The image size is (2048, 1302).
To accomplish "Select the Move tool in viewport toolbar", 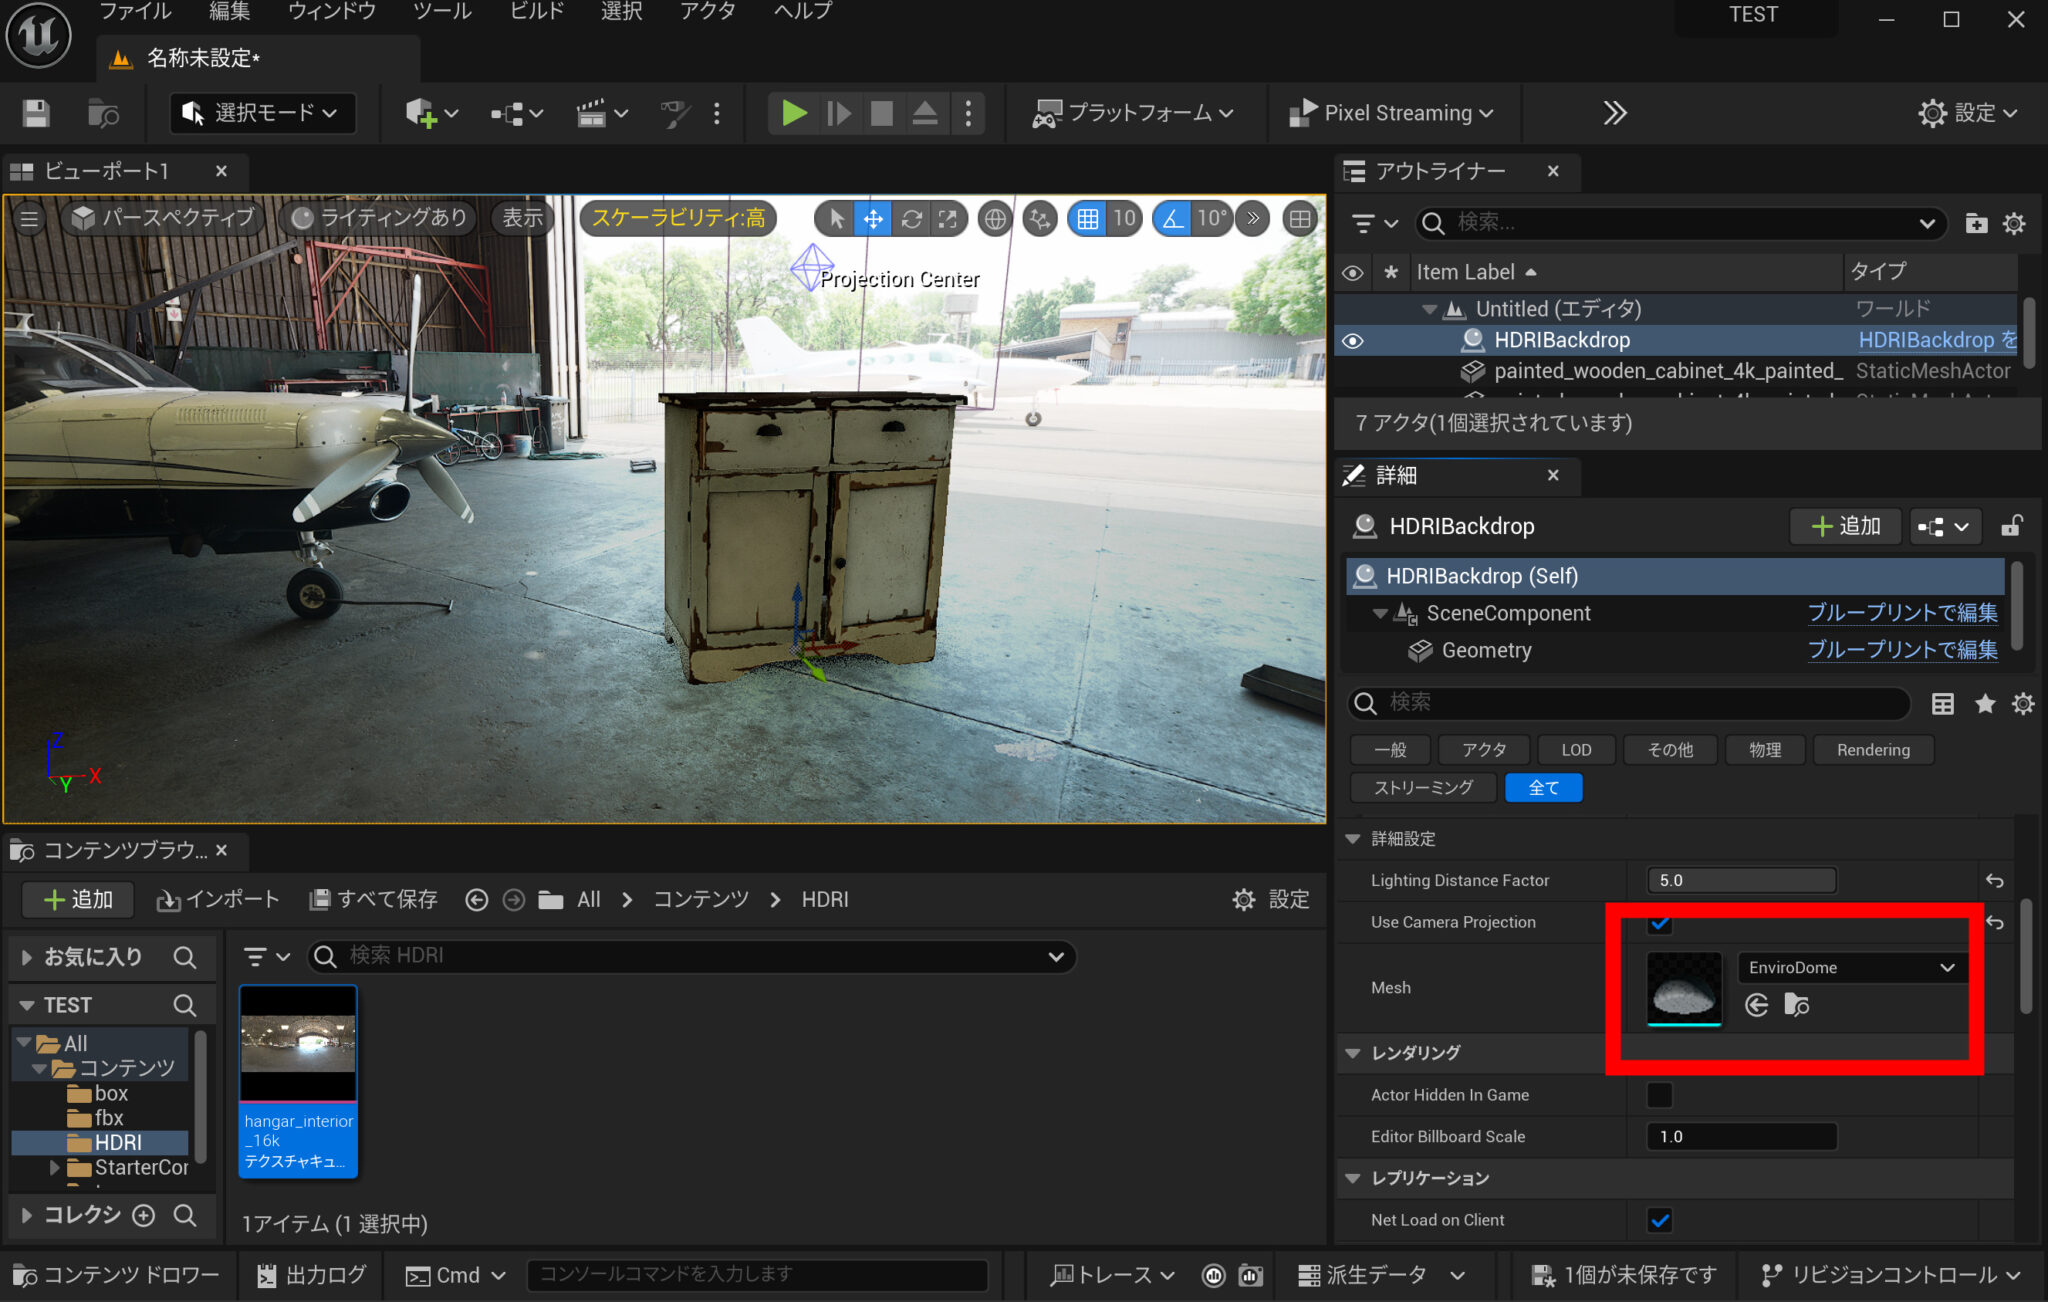I will [x=873, y=218].
